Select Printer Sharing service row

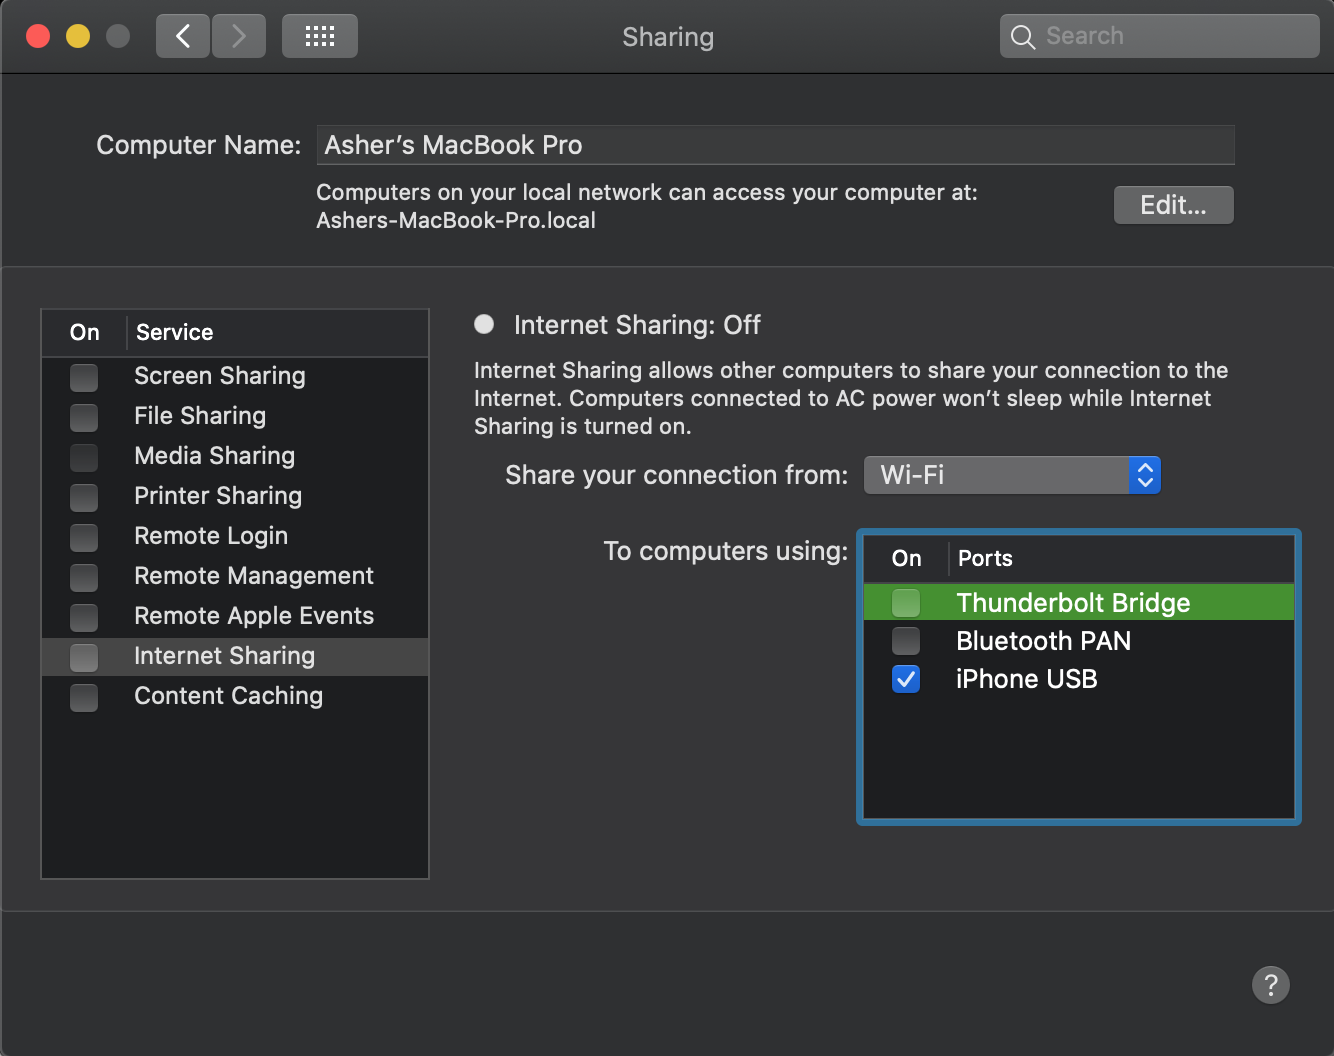coord(235,497)
